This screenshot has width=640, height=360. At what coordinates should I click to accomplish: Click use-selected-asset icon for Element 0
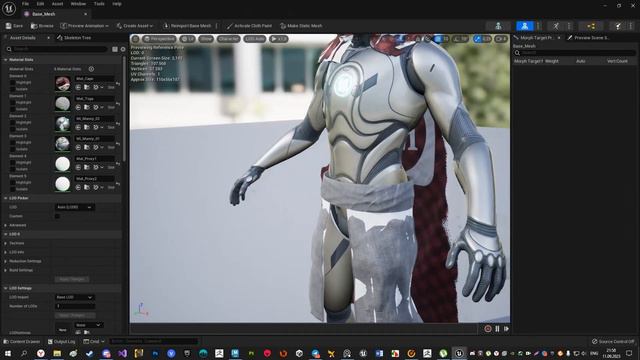(x=78, y=87)
